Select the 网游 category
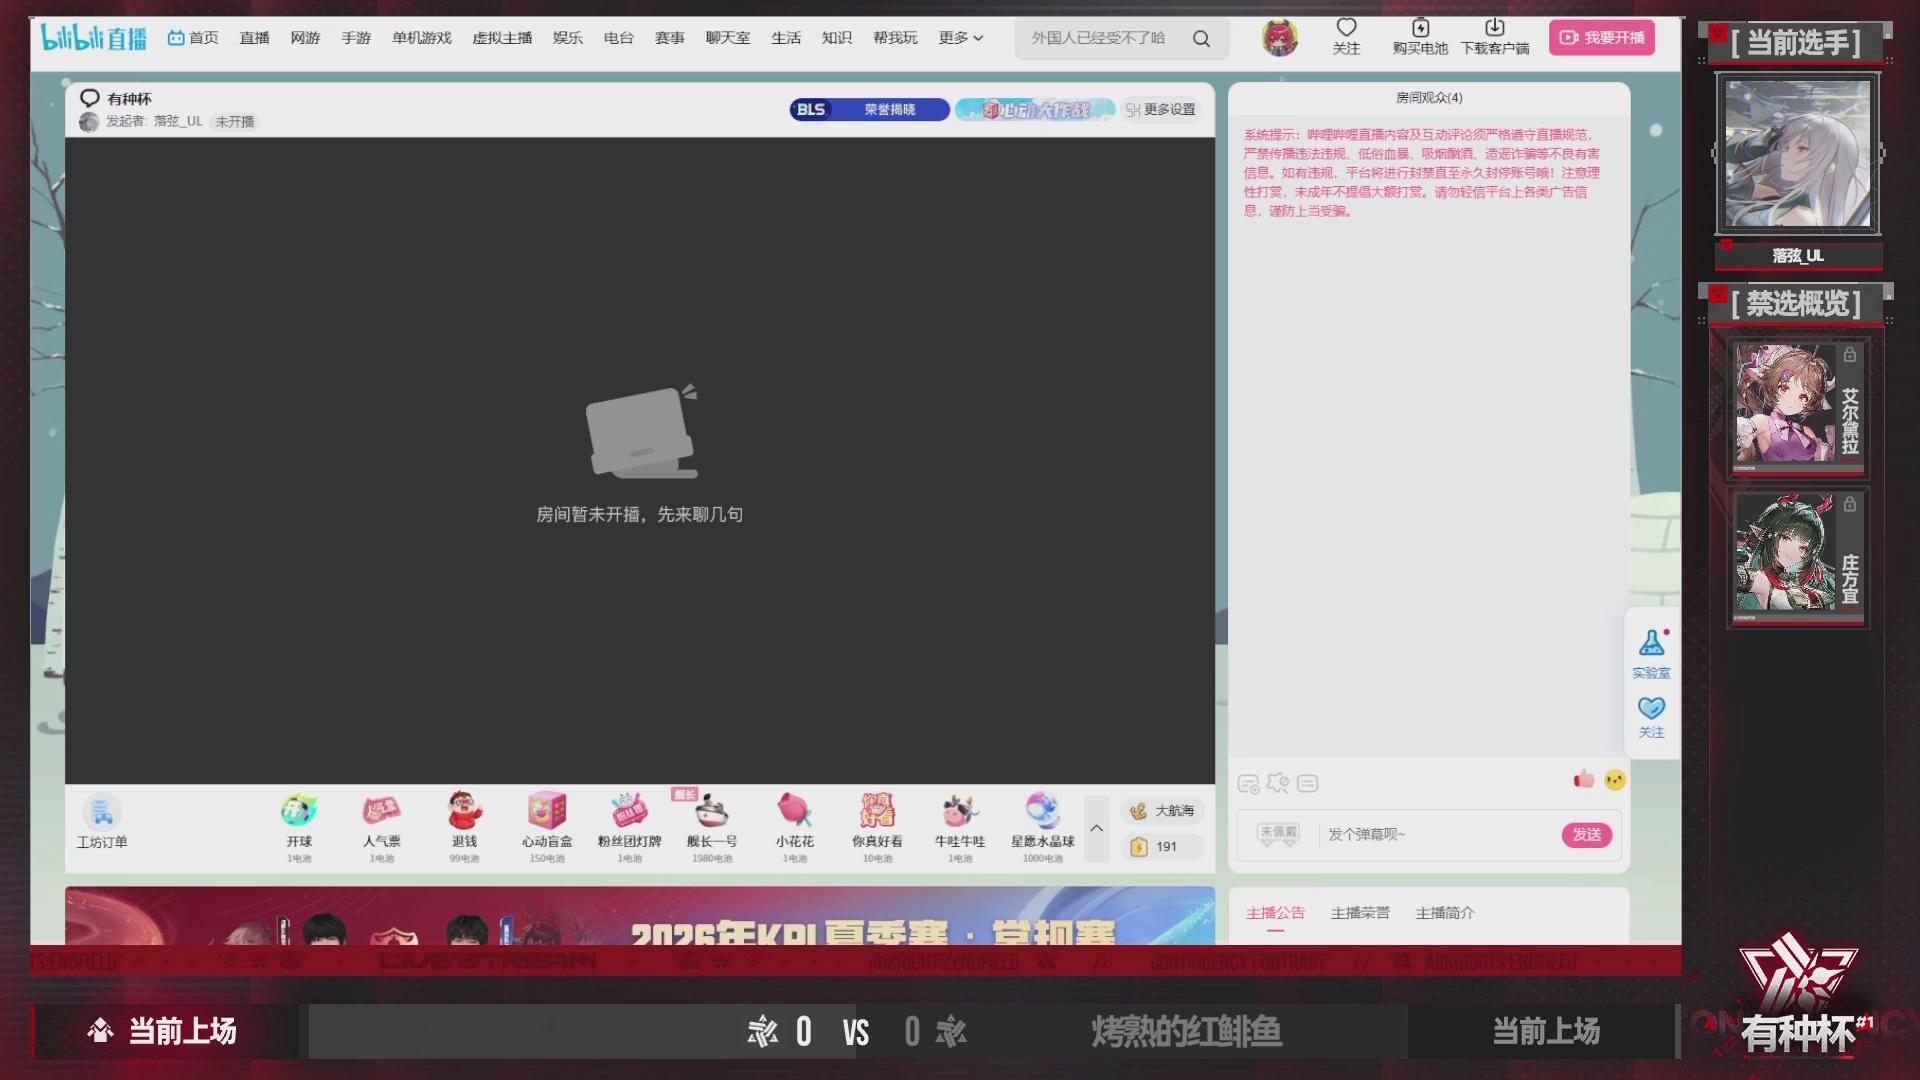The width and height of the screenshot is (1920, 1080). pos(305,38)
